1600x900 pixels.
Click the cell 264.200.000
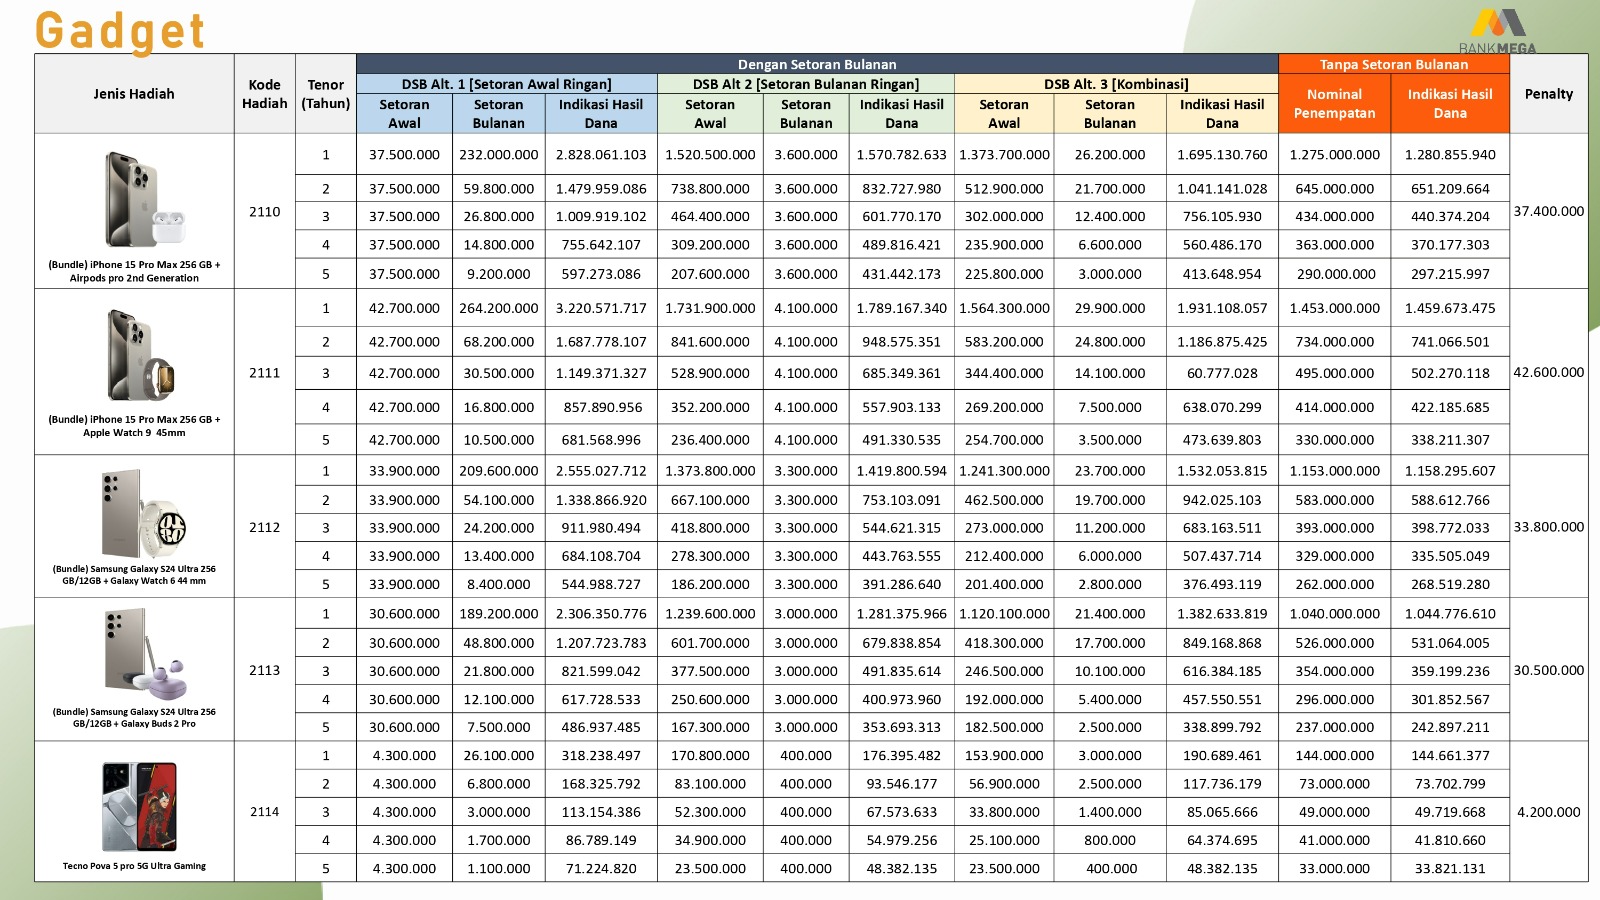[498, 309]
